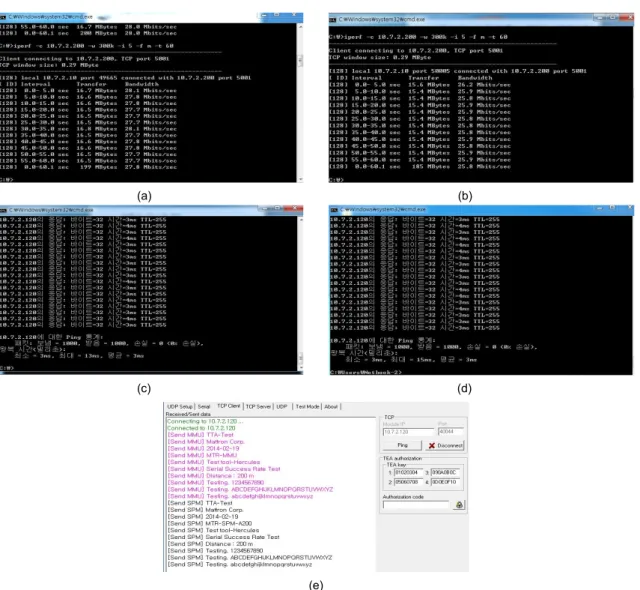Click cmd icon in window (b) title bar
The width and height of the screenshot is (640, 590).
click(x=333, y=19)
